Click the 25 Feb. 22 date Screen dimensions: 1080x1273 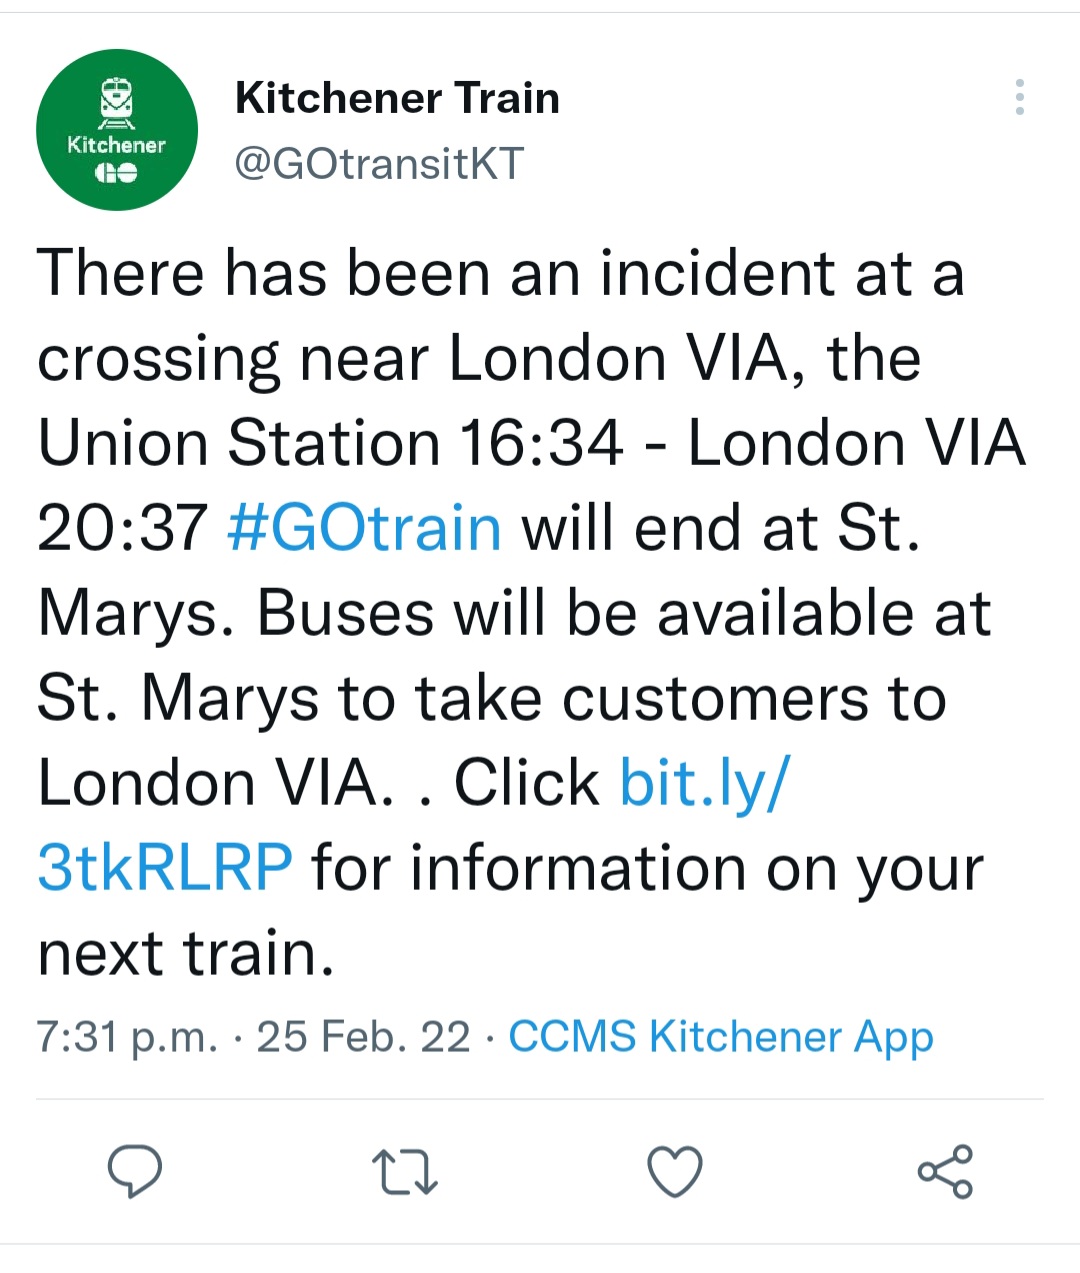click(363, 1037)
